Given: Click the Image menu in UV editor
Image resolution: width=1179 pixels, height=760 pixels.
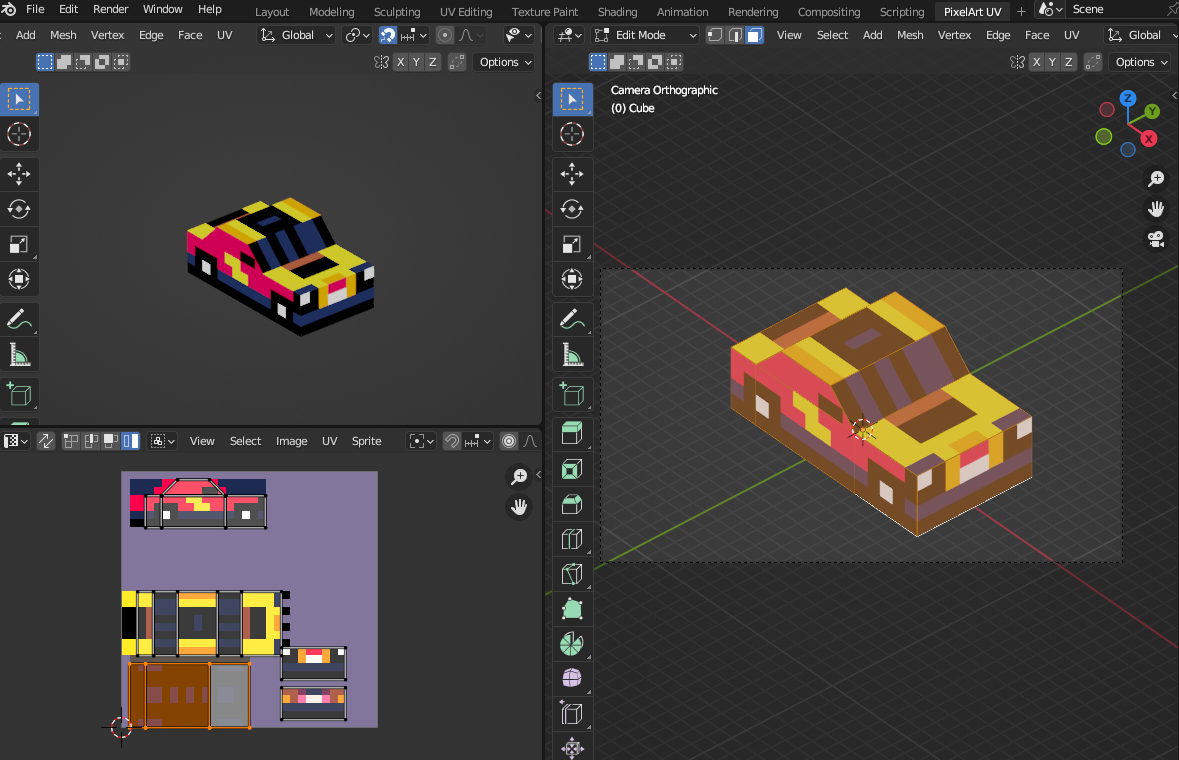Looking at the screenshot, I should [x=291, y=441].
